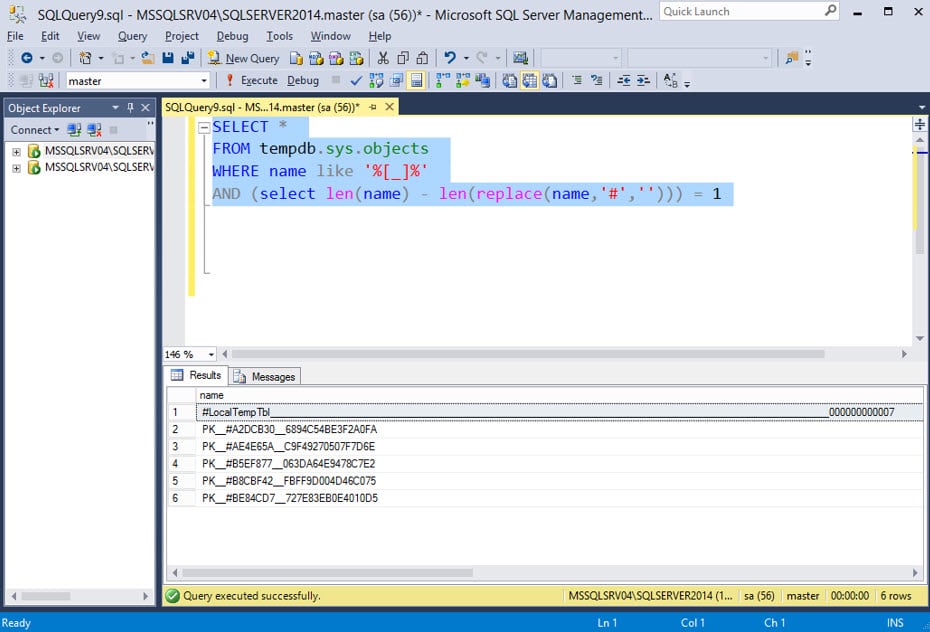Click the Undo arrow icon

pos(450,58)
